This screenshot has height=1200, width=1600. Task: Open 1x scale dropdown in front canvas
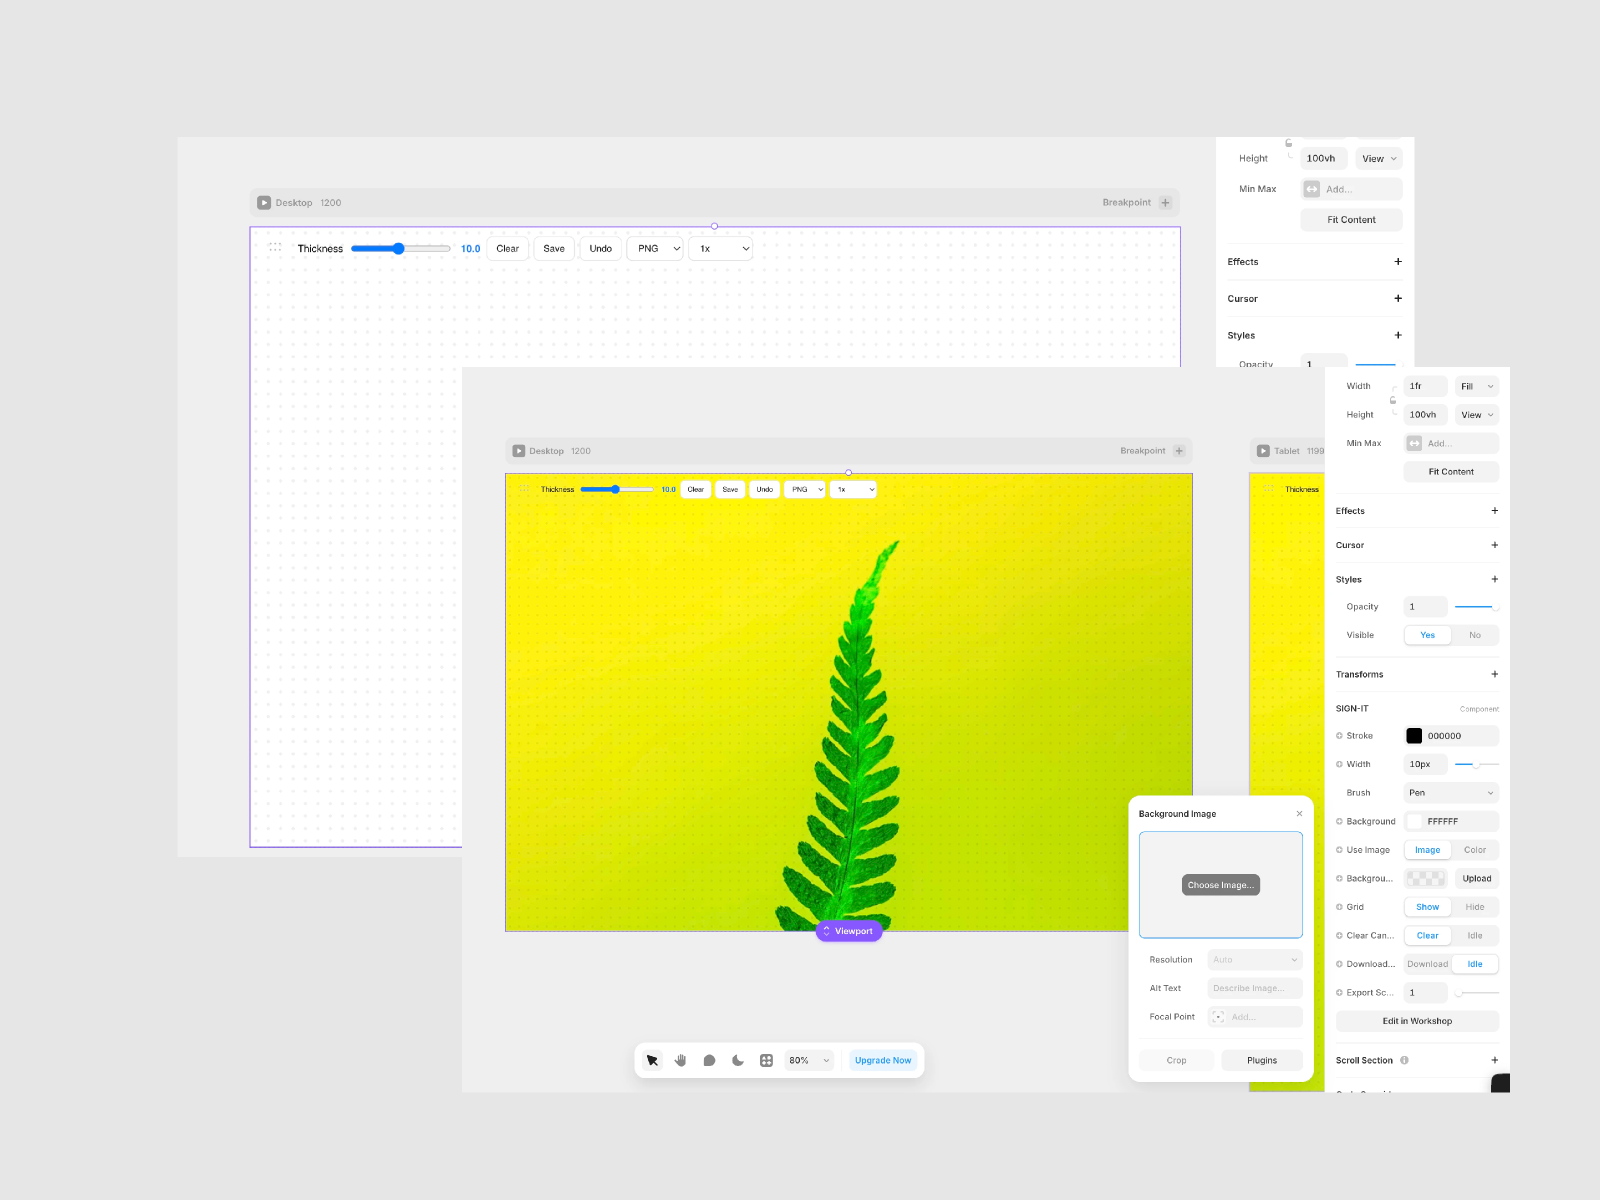click(854, 489)
